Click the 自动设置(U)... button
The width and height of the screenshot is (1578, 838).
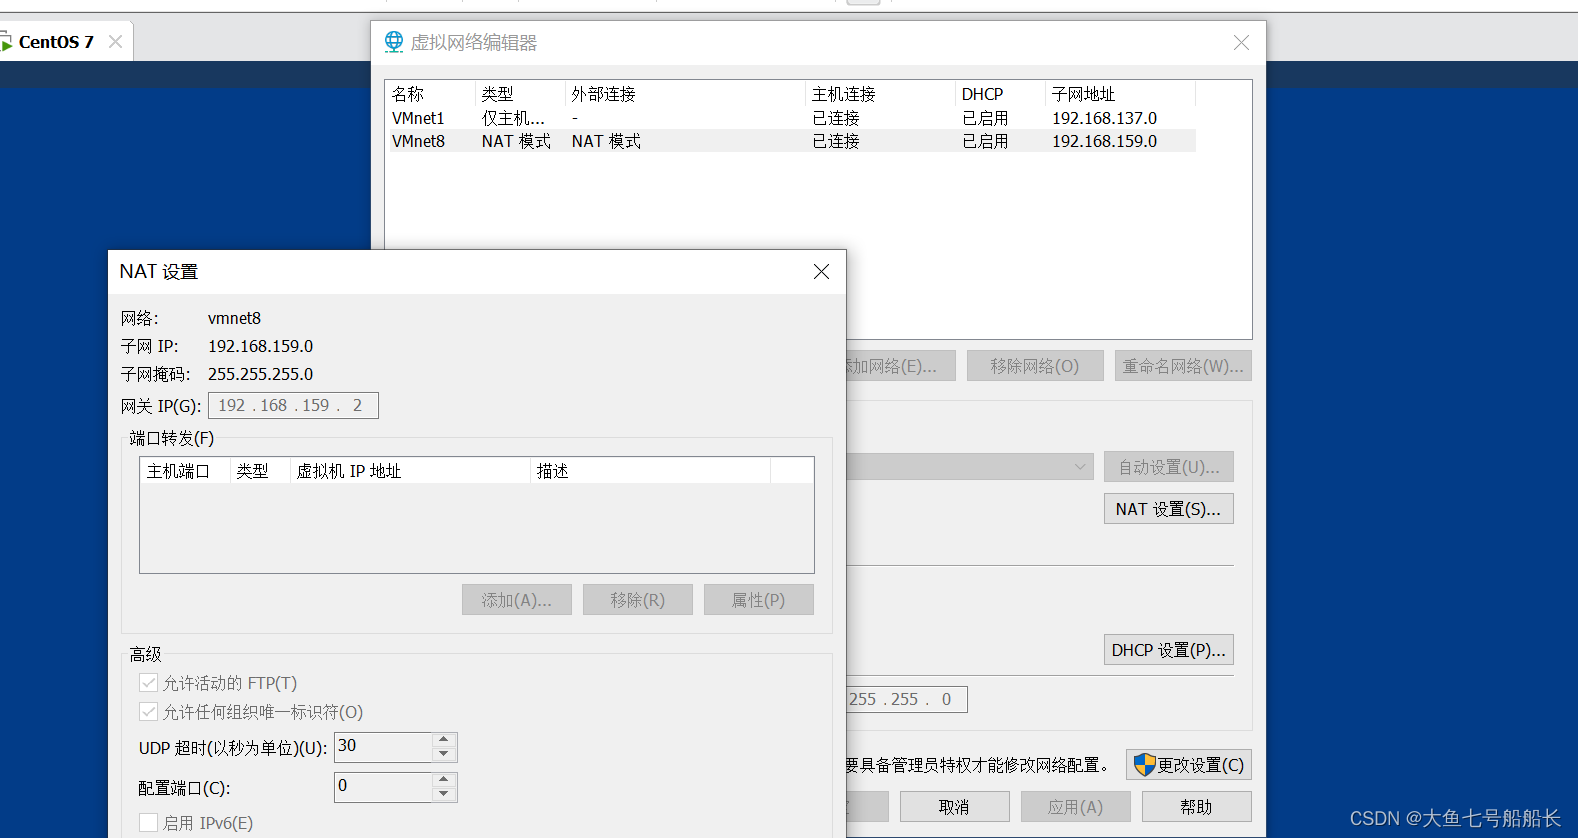(x=1169, y=467)
